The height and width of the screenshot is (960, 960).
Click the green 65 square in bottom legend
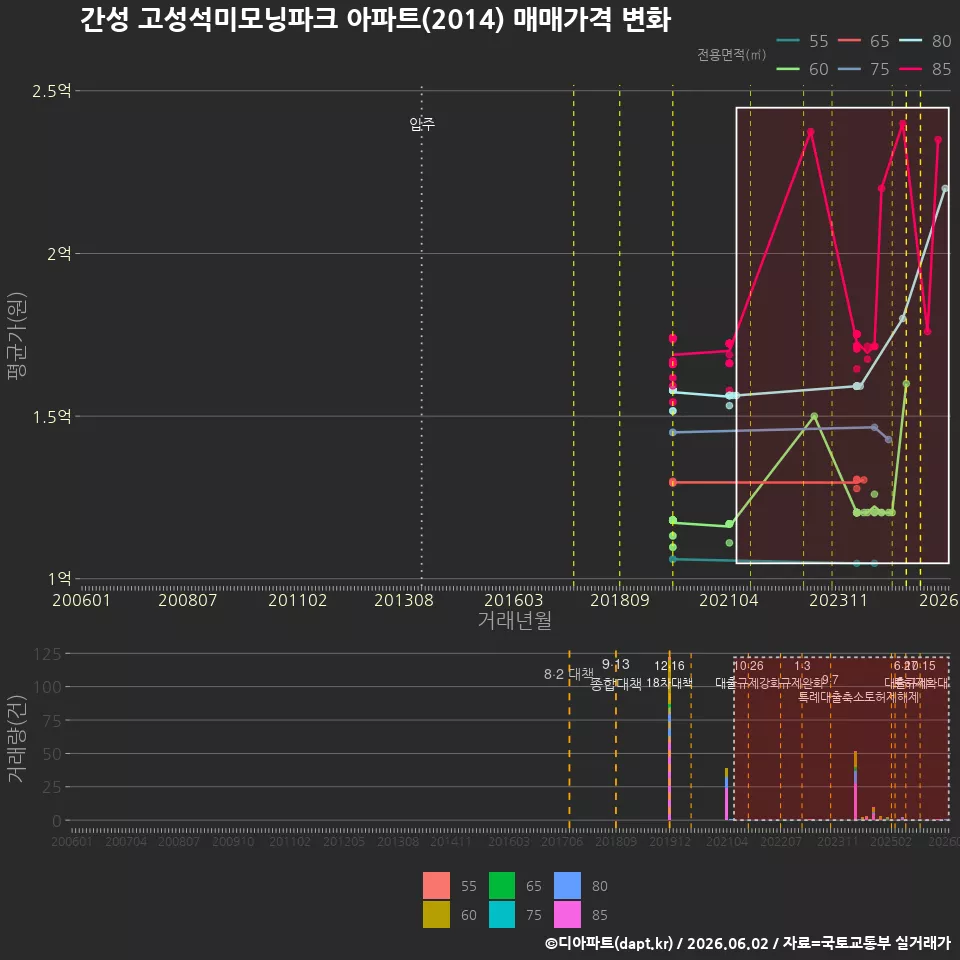click(501, 885)
